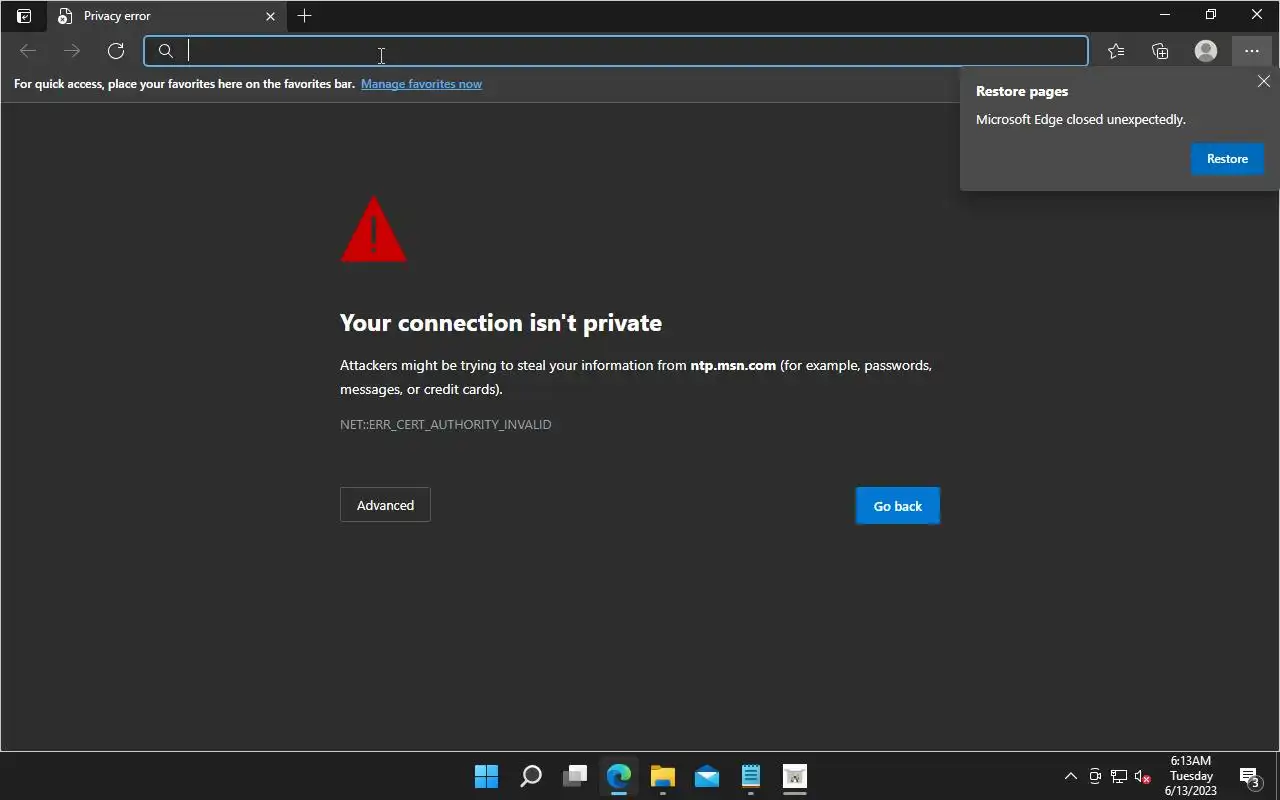Click NET::ERR_CERT_AUTHORITY_INVALID error code
The image size is (1280, 800).
(446, 424)
